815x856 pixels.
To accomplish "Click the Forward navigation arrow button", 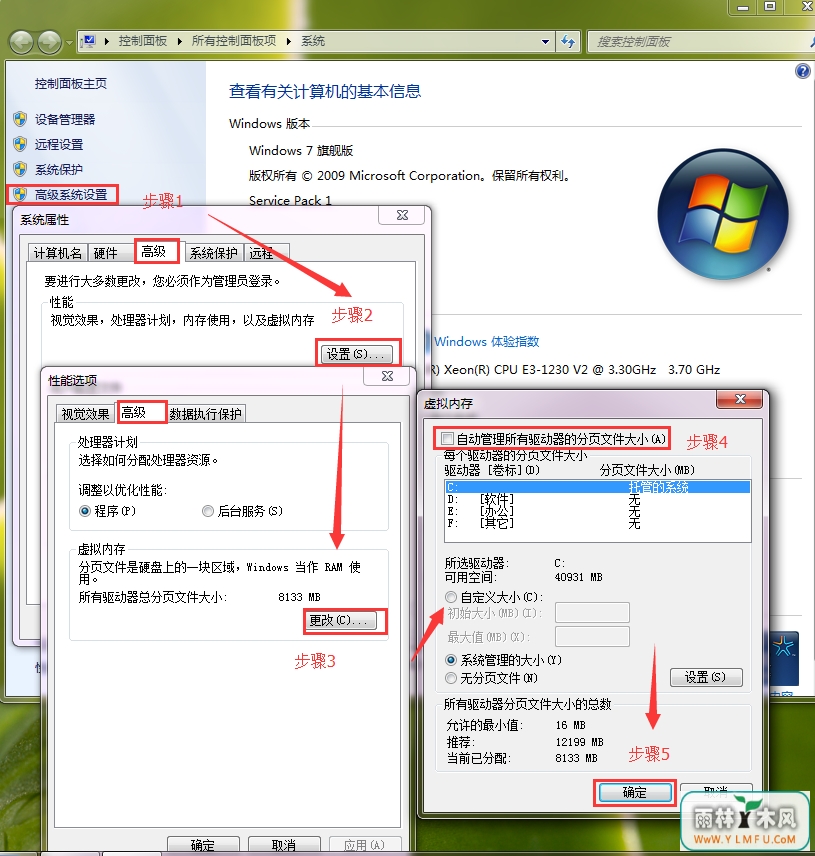I will click(49, 42).
